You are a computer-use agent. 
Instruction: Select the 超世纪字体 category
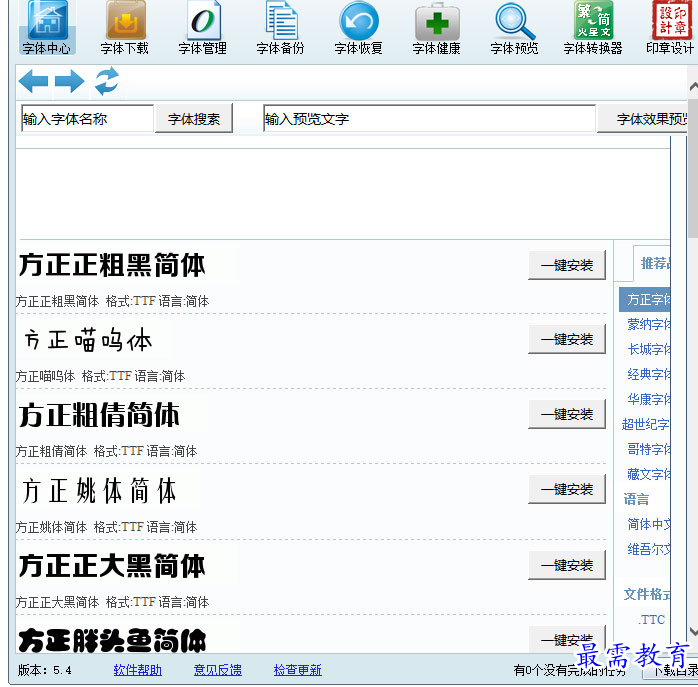645,424
